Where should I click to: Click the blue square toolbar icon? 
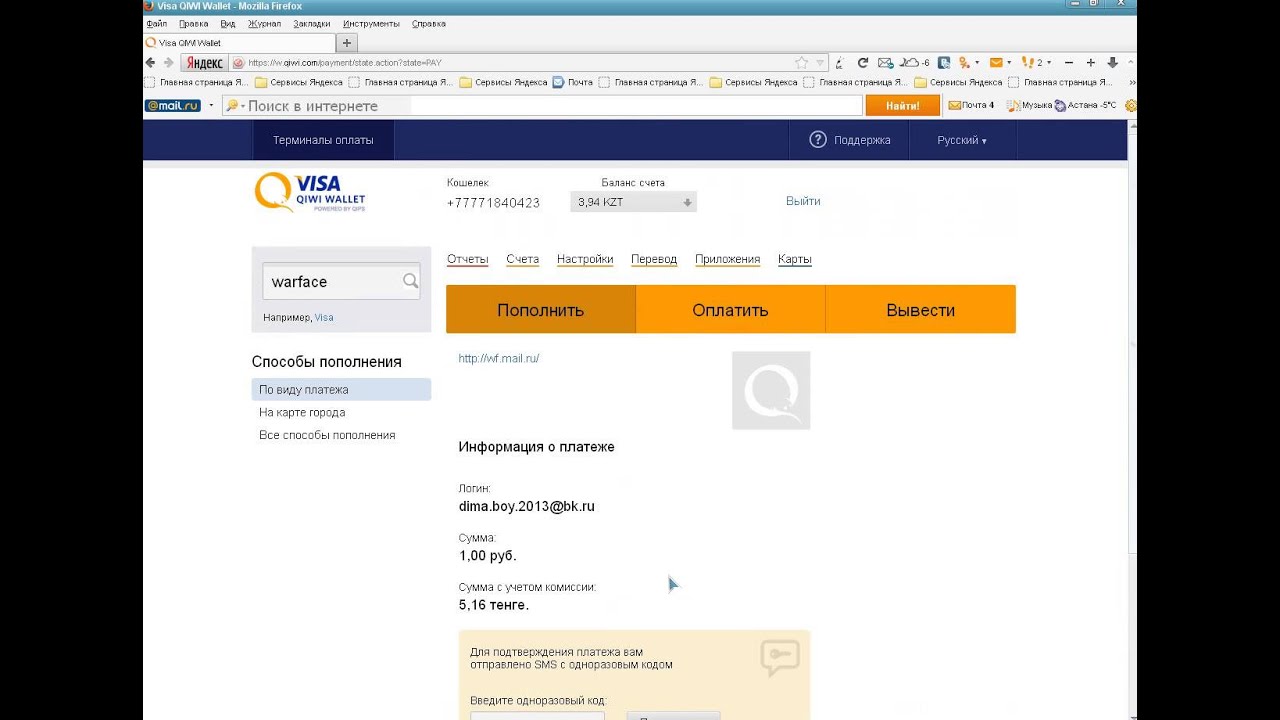click(x=944, y=62)
